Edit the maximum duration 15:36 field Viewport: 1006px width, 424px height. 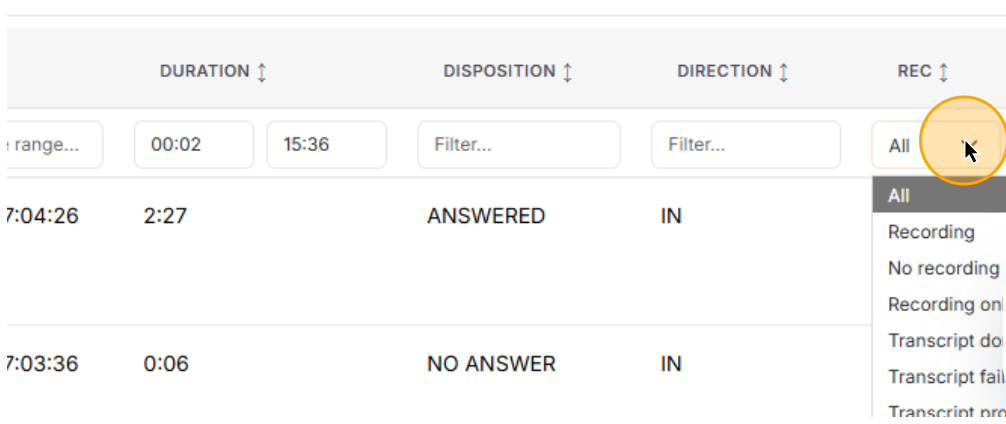326,145
